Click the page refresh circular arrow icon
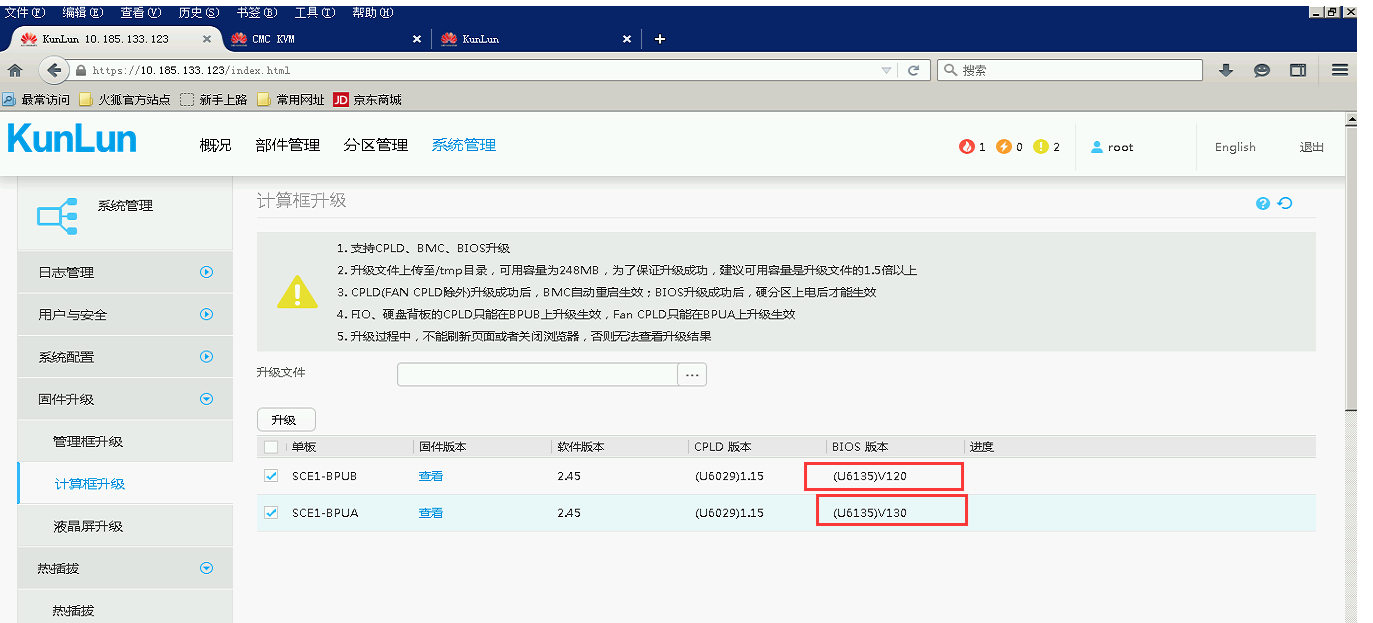 [1286, 203]
